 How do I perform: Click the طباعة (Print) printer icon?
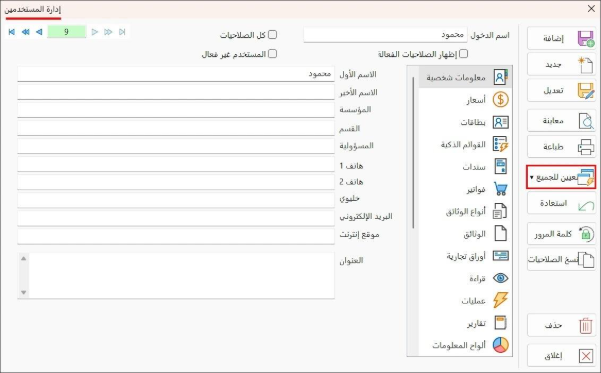click(586, 147)
